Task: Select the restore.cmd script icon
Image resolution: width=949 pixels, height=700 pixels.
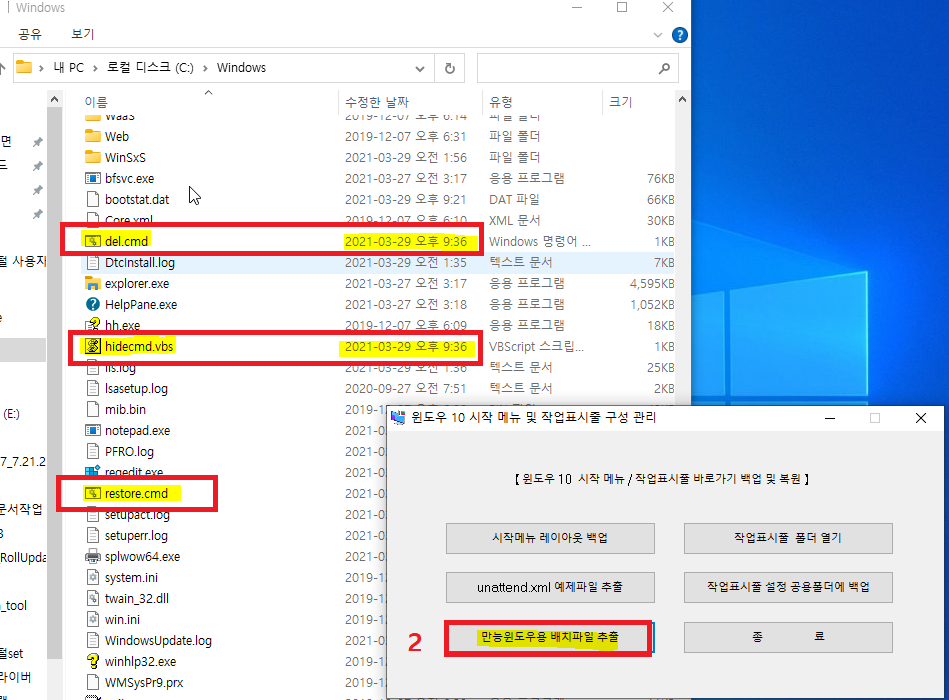Action: 93,494
